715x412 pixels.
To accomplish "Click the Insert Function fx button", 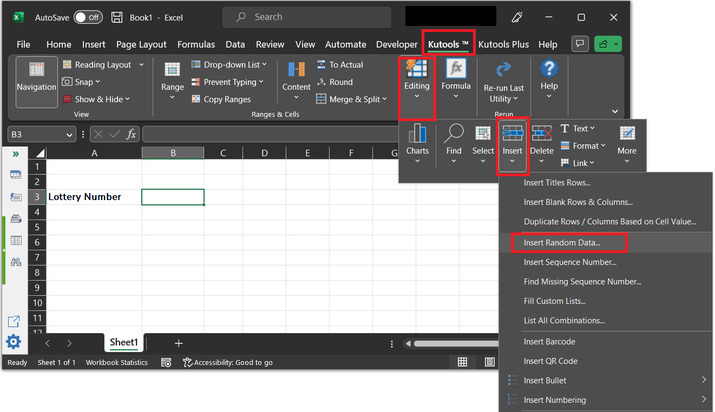I will [131, 134].
